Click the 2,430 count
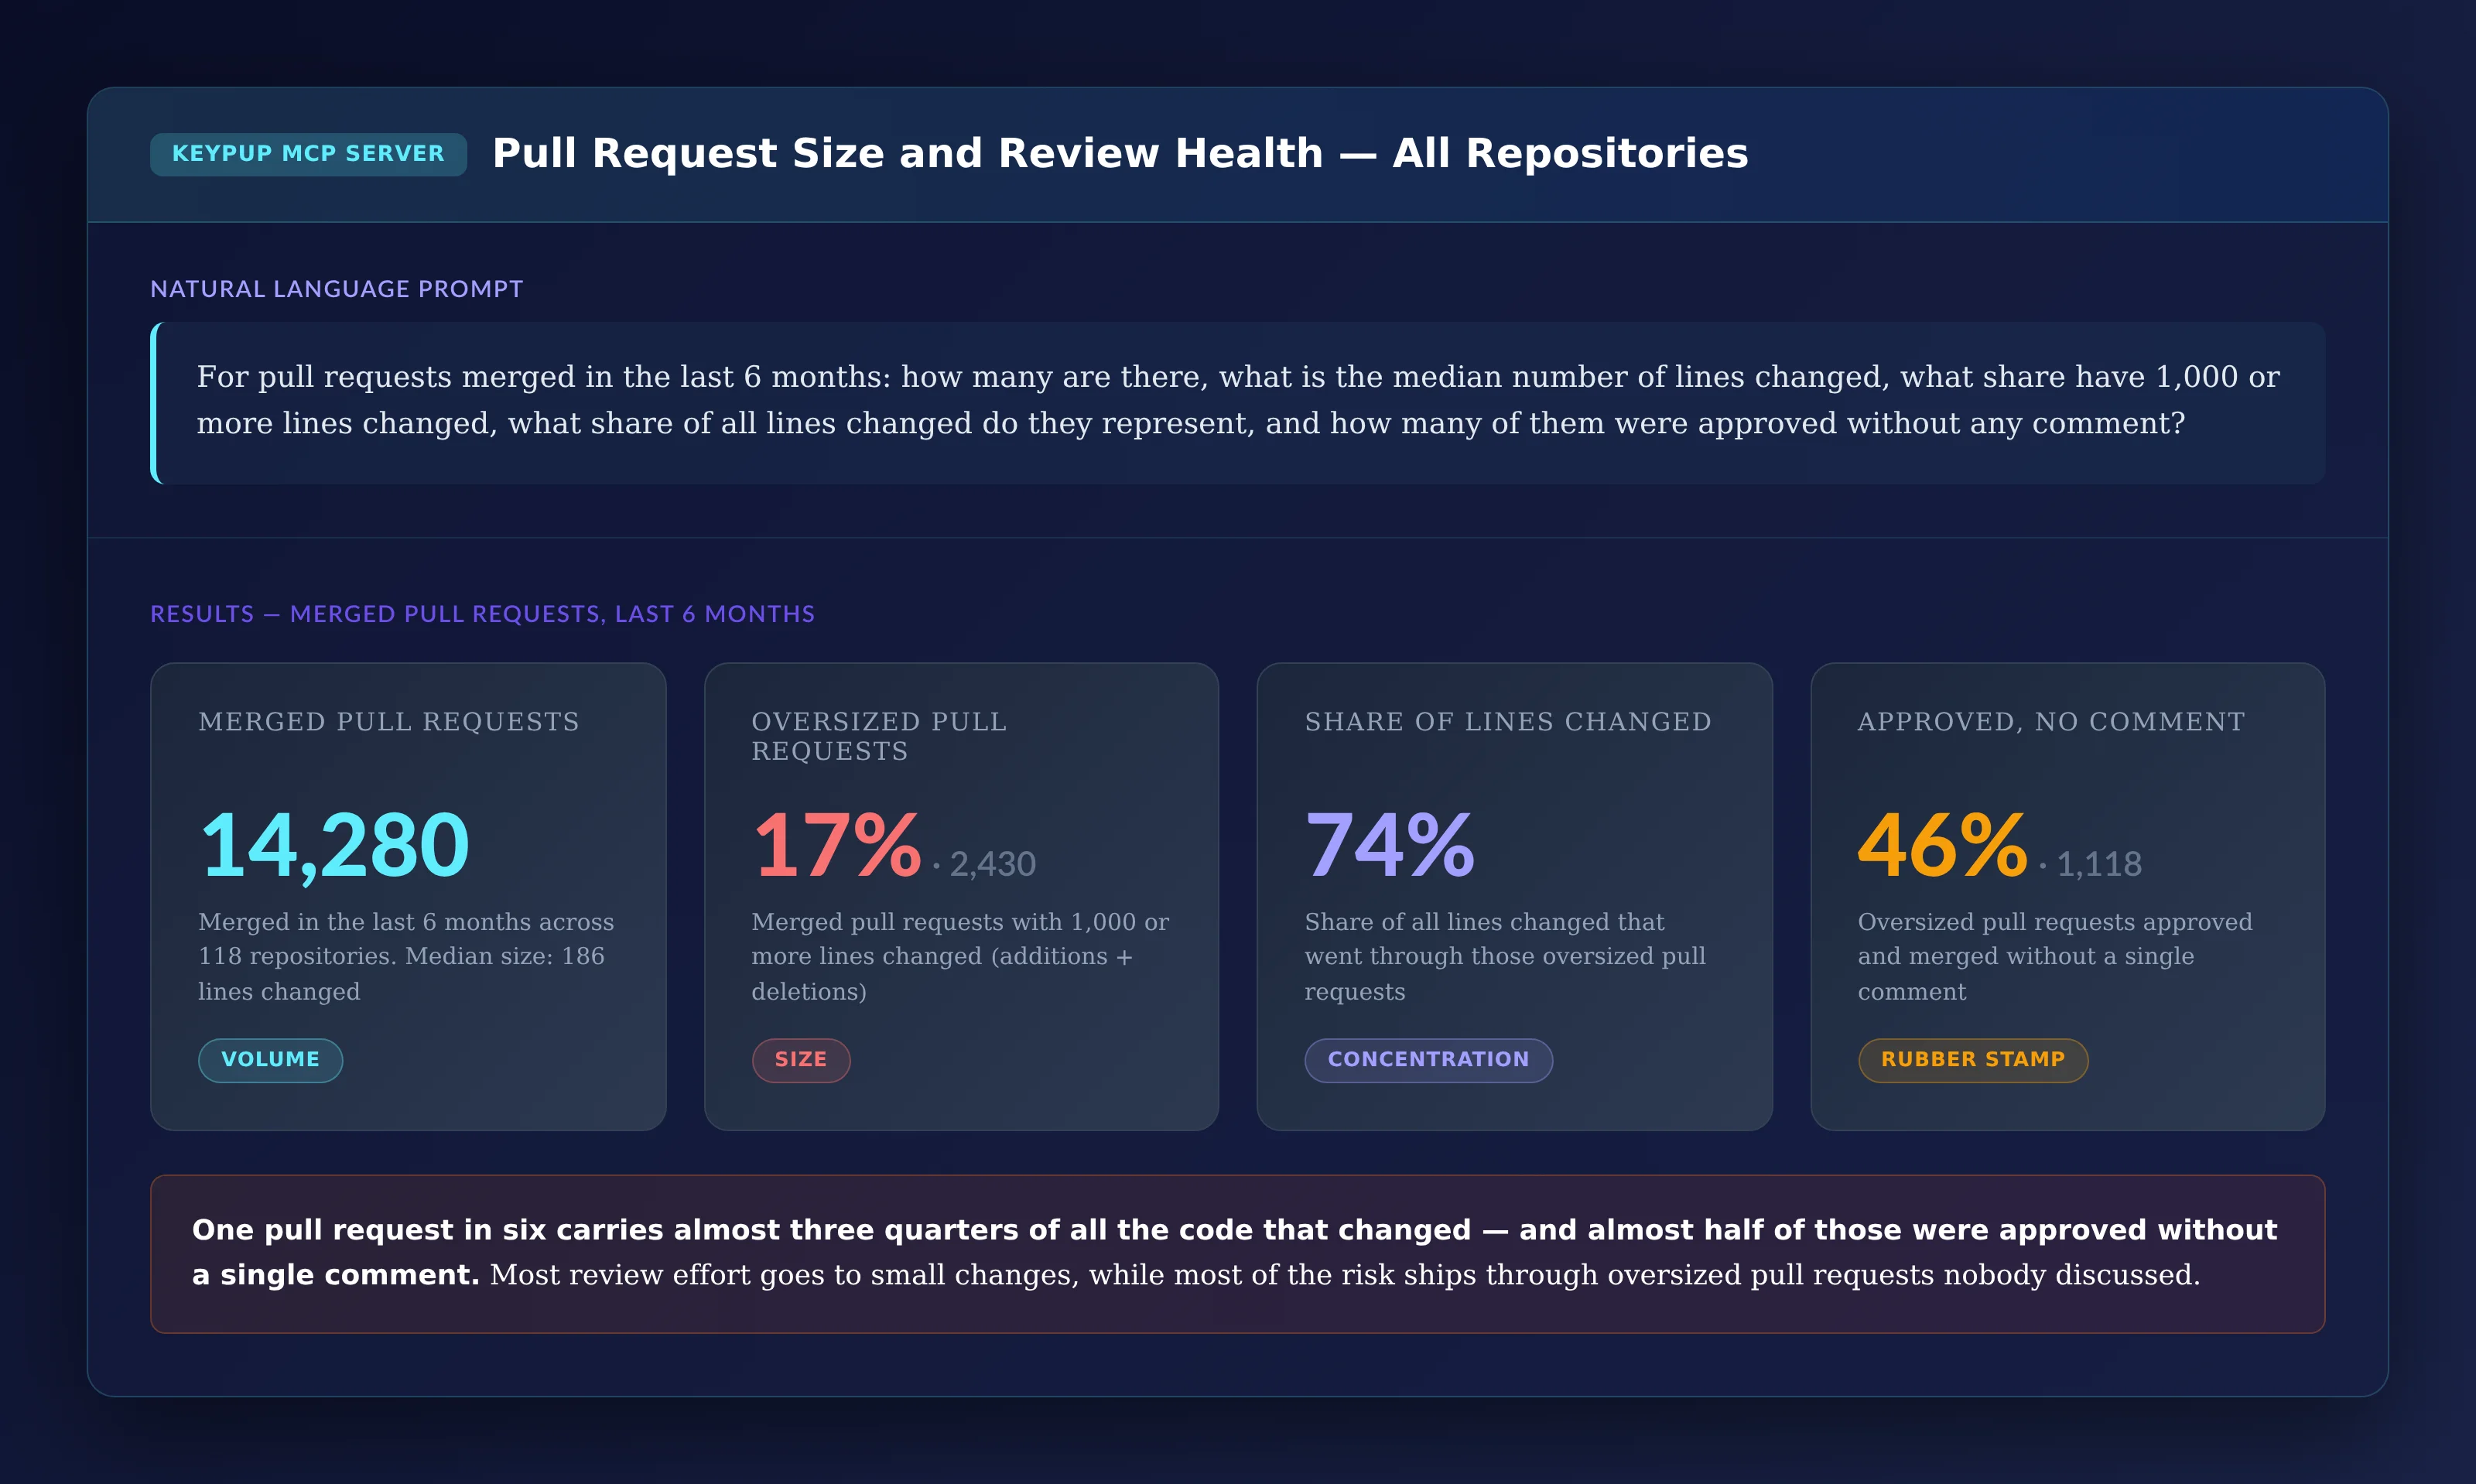2476x1484 pixels. 992,864
